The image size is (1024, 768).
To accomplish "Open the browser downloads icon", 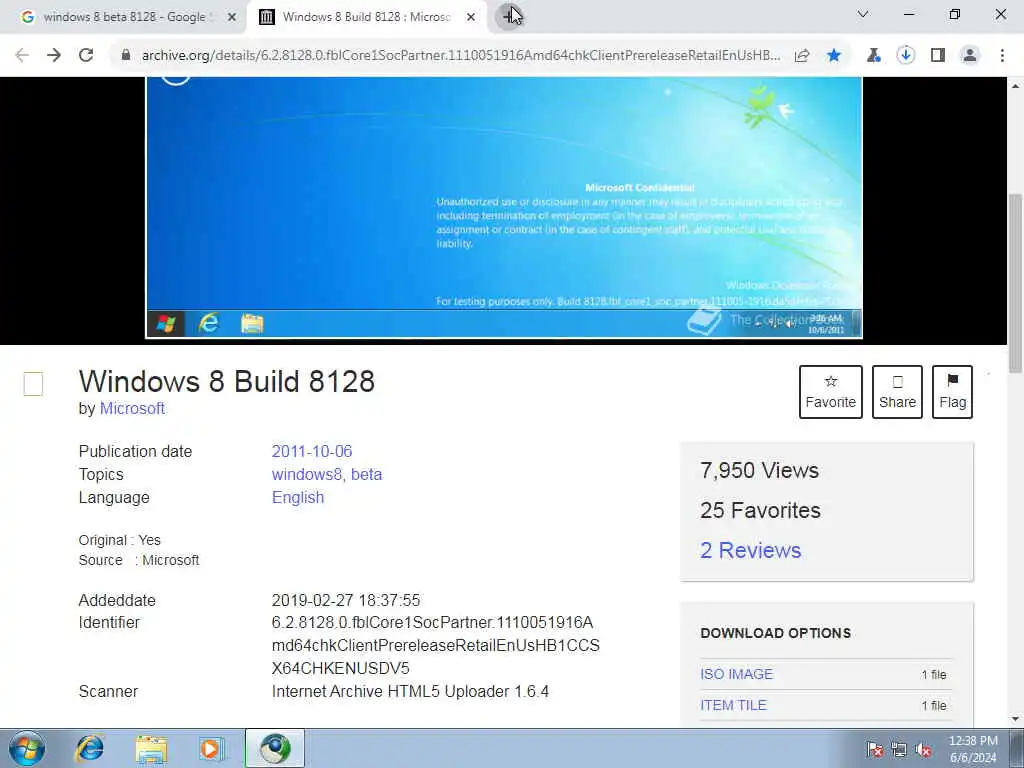I will (905, 56).
